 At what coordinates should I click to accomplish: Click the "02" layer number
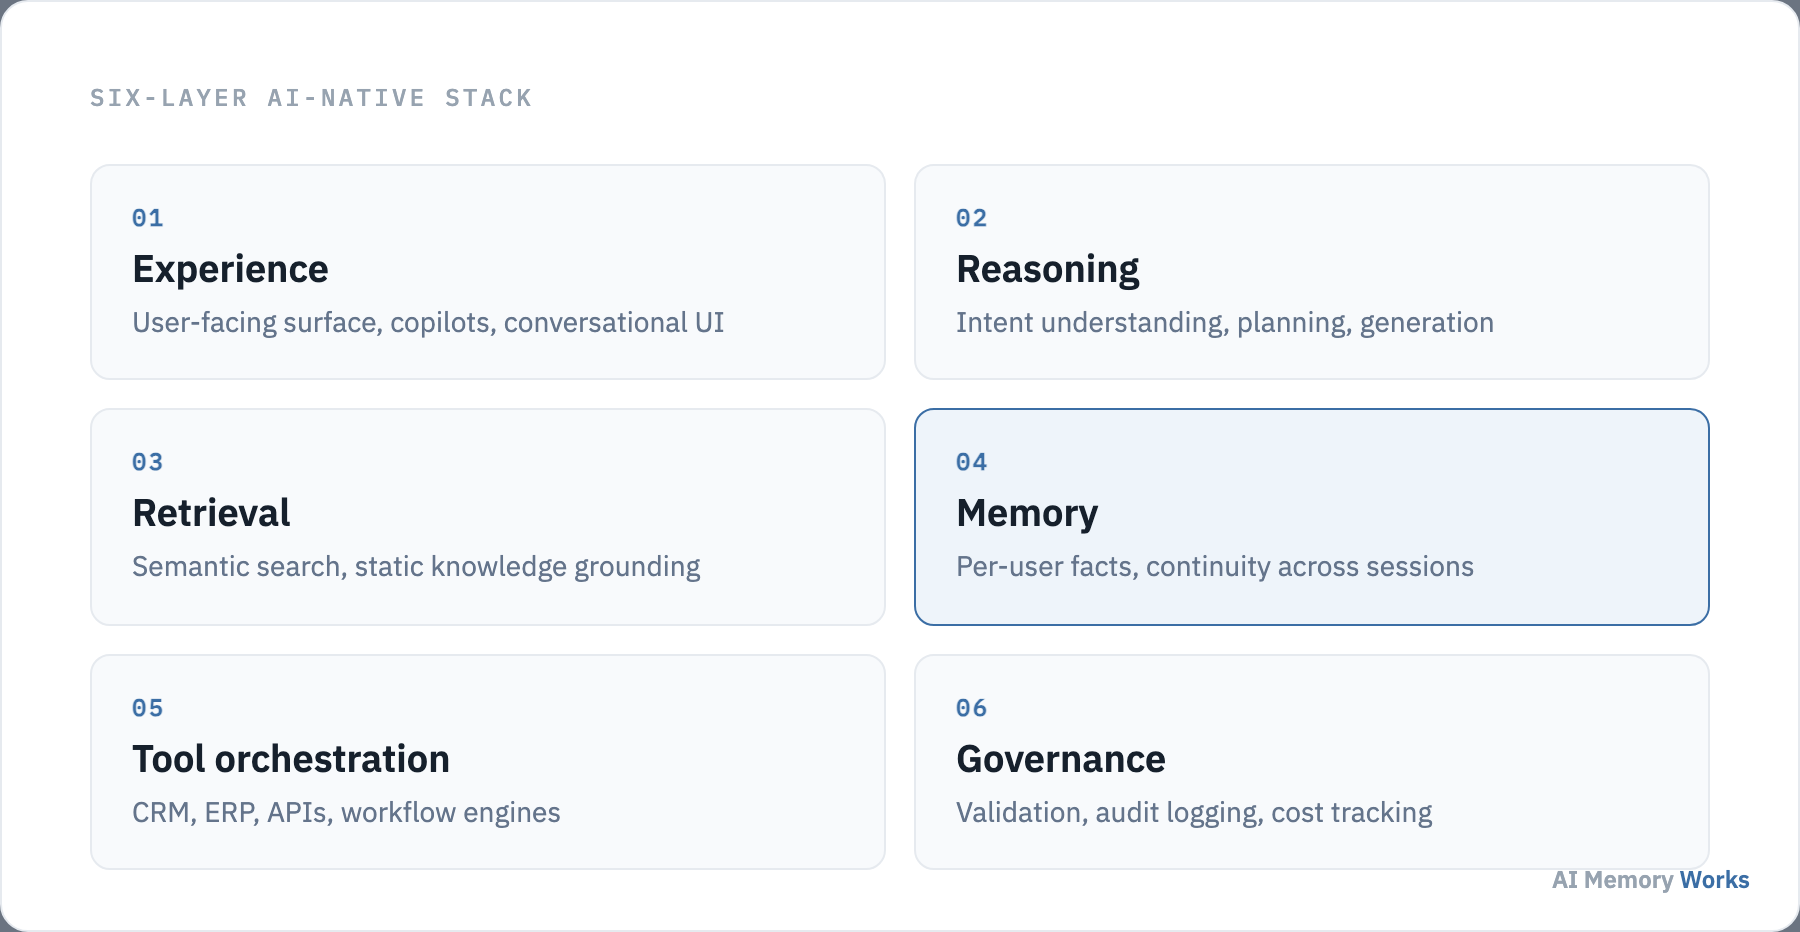point(972,218)
